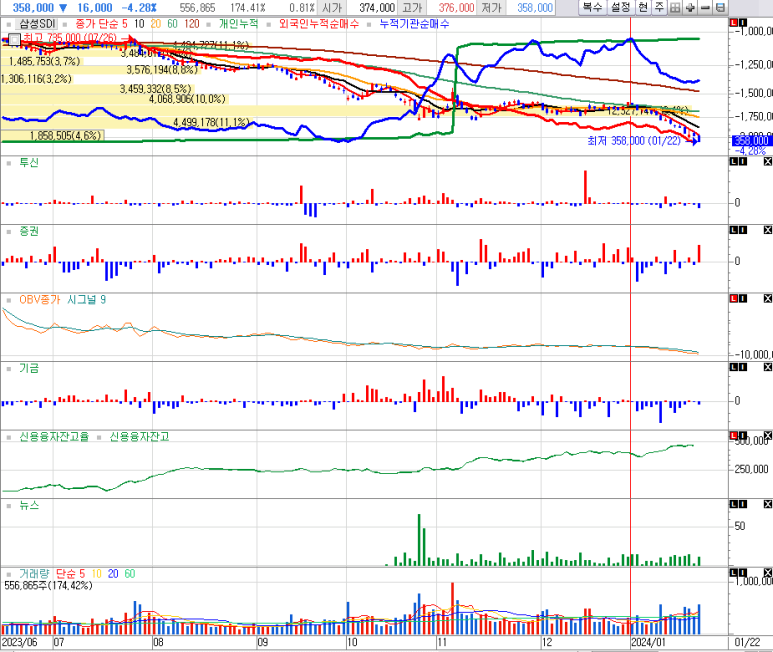
Task: Click the plus zoom-in icon in top toolbar
Action: (690, 7)
